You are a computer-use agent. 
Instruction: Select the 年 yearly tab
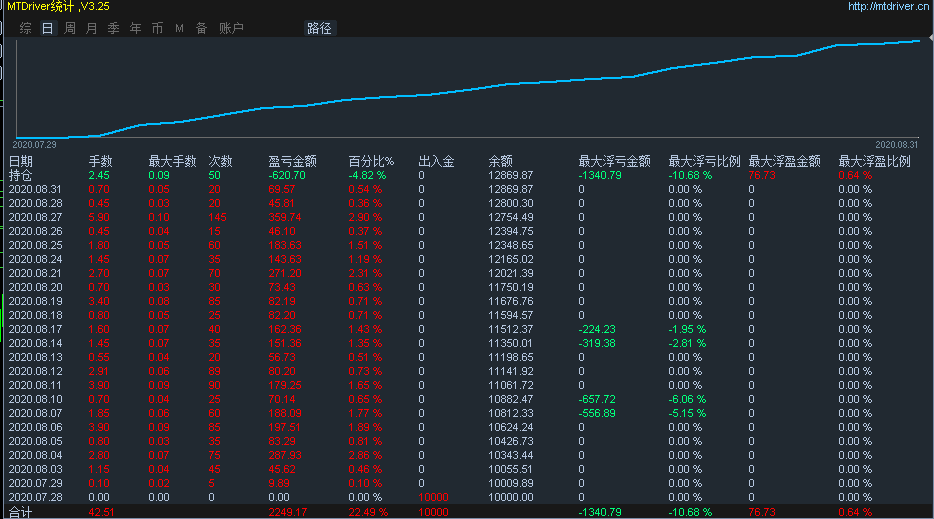tap(136, 29)
